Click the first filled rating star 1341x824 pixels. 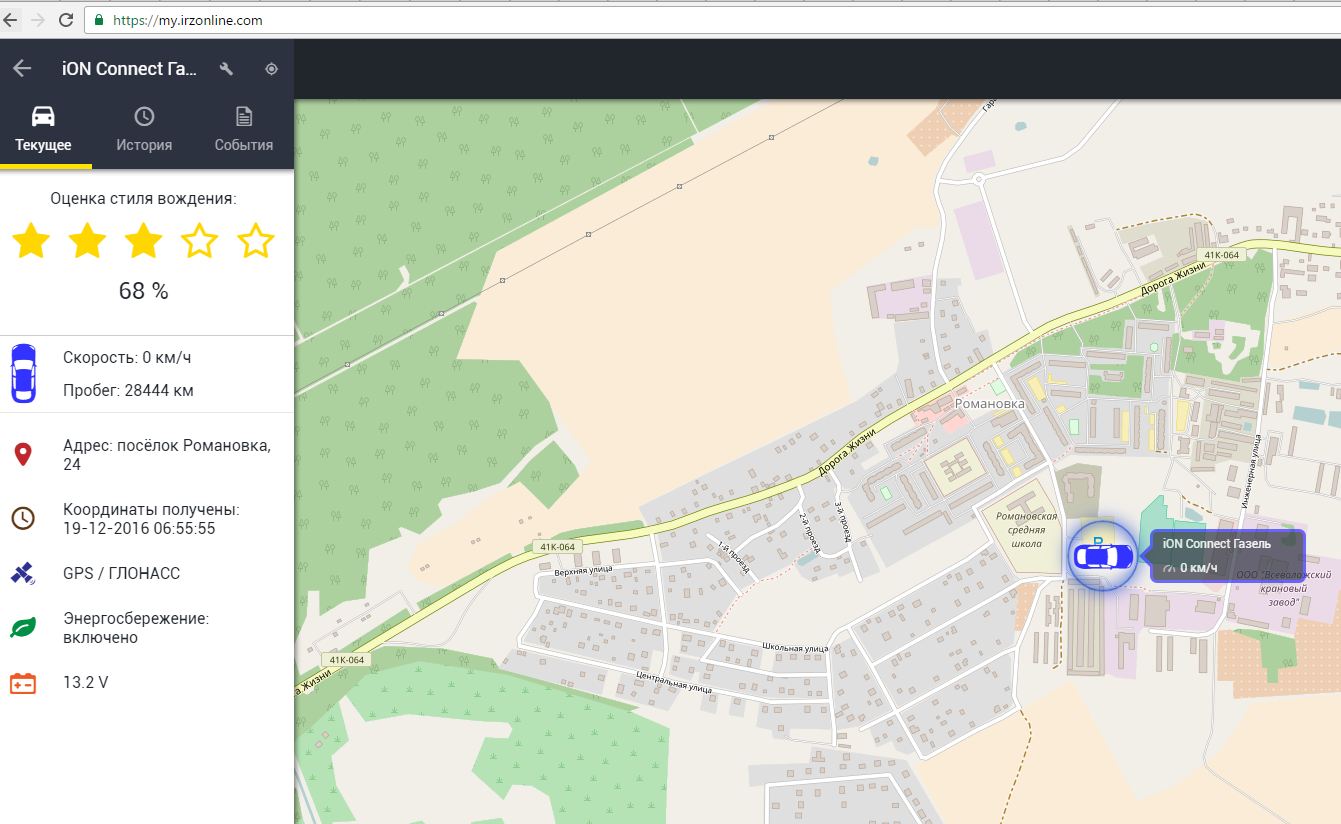[32, 241]
